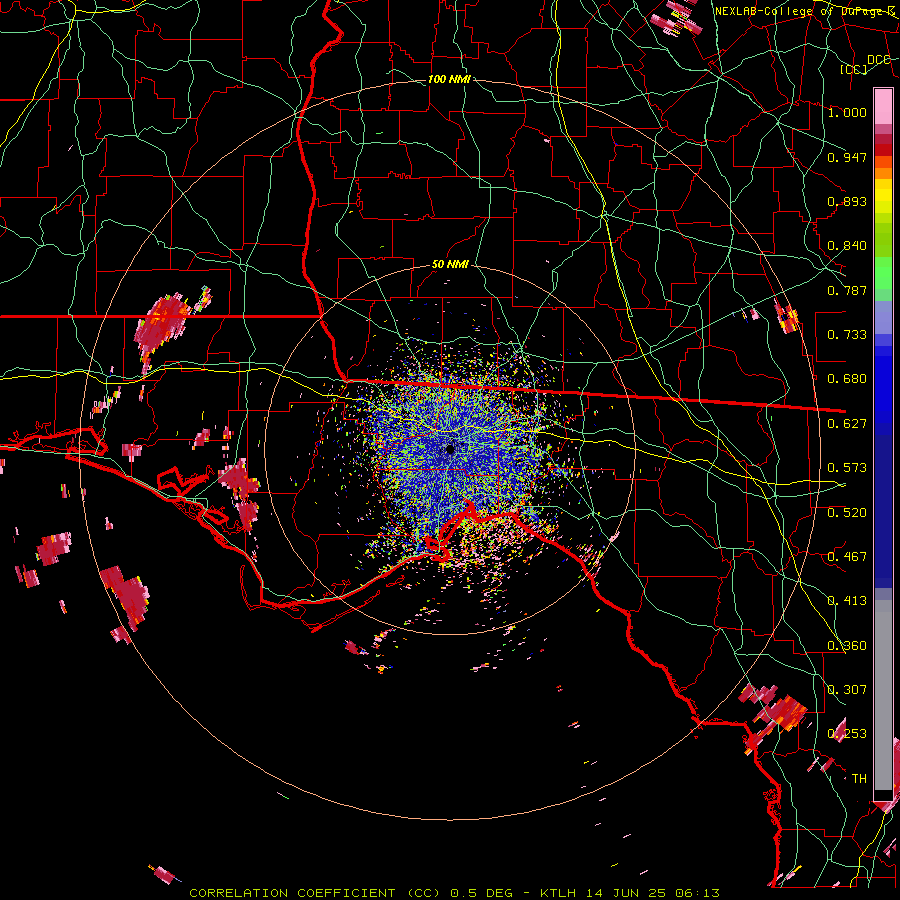Click the 0.573 color scale value

point(847,468)
